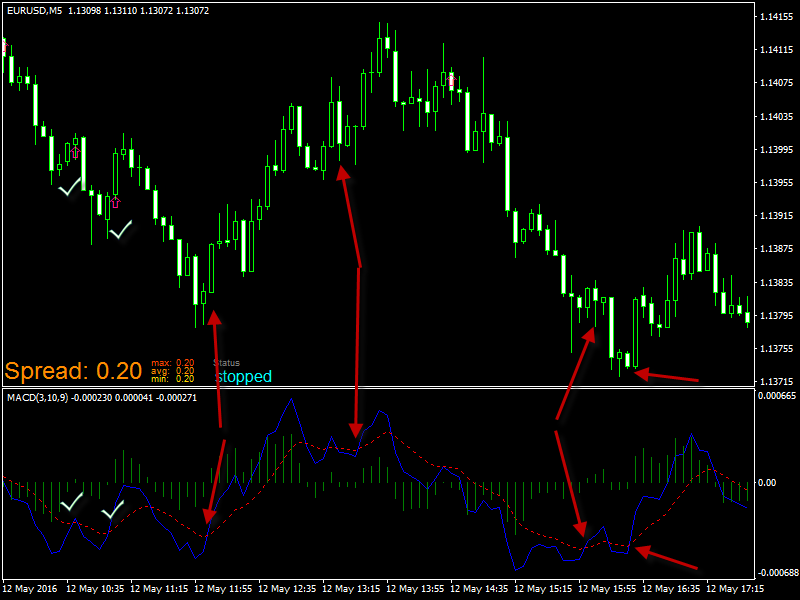Viewport: 800px width, 600px height.
Task: Click the 12 May 12:35 time label
Action: (x=287, y=589)
